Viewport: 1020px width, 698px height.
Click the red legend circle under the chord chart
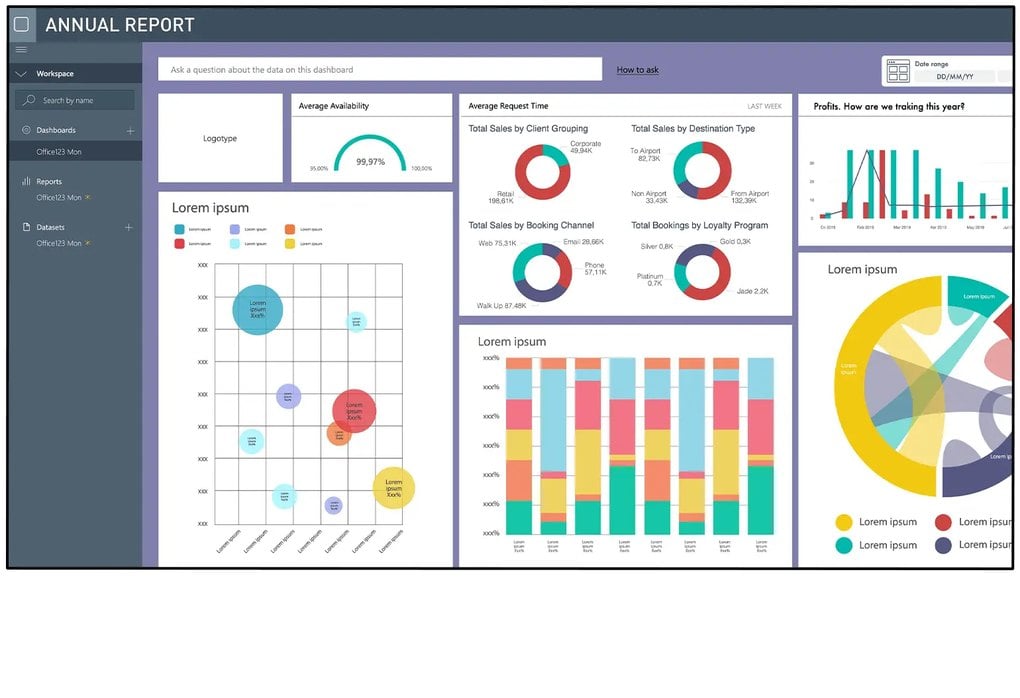[943, 522]
